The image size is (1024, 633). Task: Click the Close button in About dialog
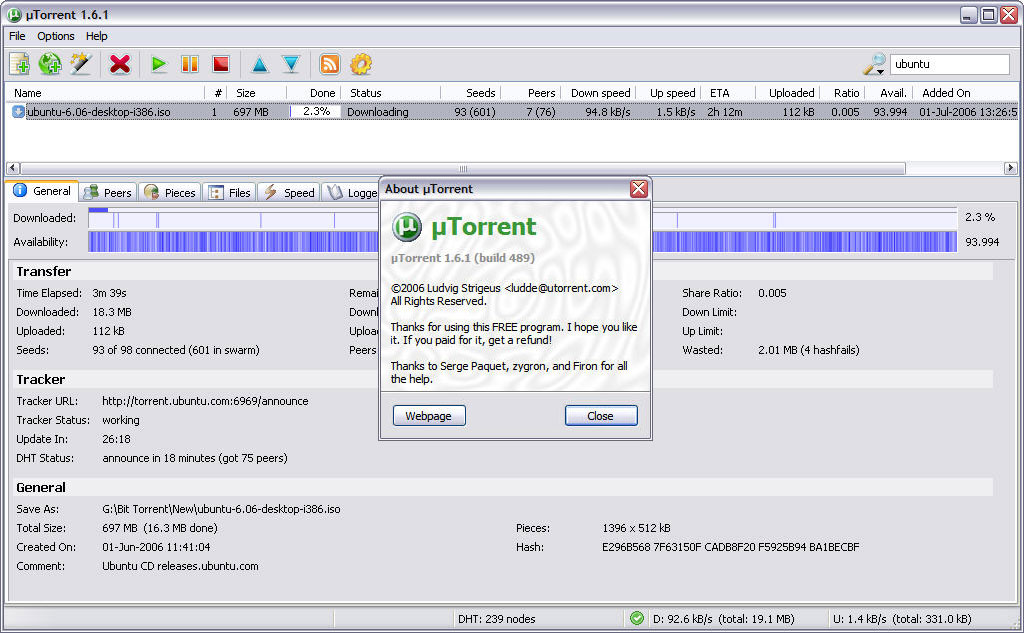601,415
